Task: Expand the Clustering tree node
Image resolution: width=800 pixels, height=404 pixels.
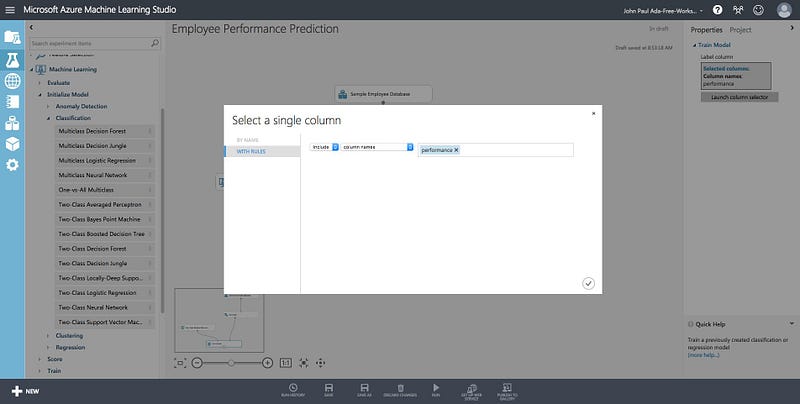Action: pos(48,336)
